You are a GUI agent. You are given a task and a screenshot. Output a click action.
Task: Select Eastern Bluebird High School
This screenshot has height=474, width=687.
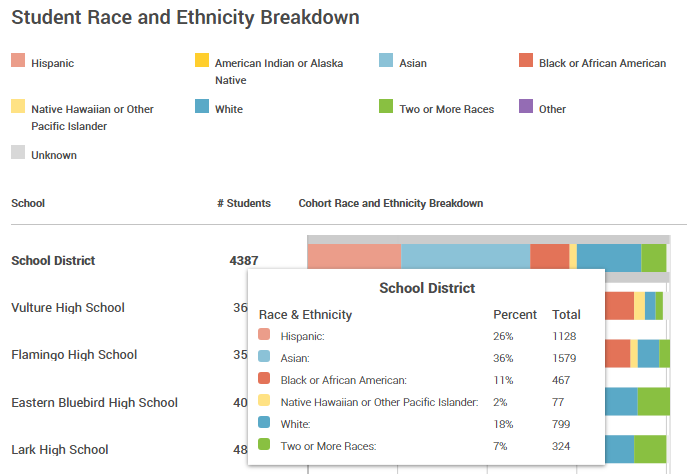coord(94,402)
